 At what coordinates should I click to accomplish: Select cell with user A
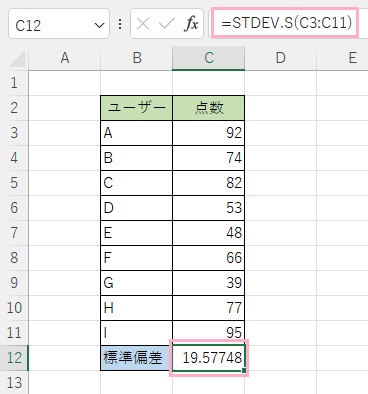point(136,133)
